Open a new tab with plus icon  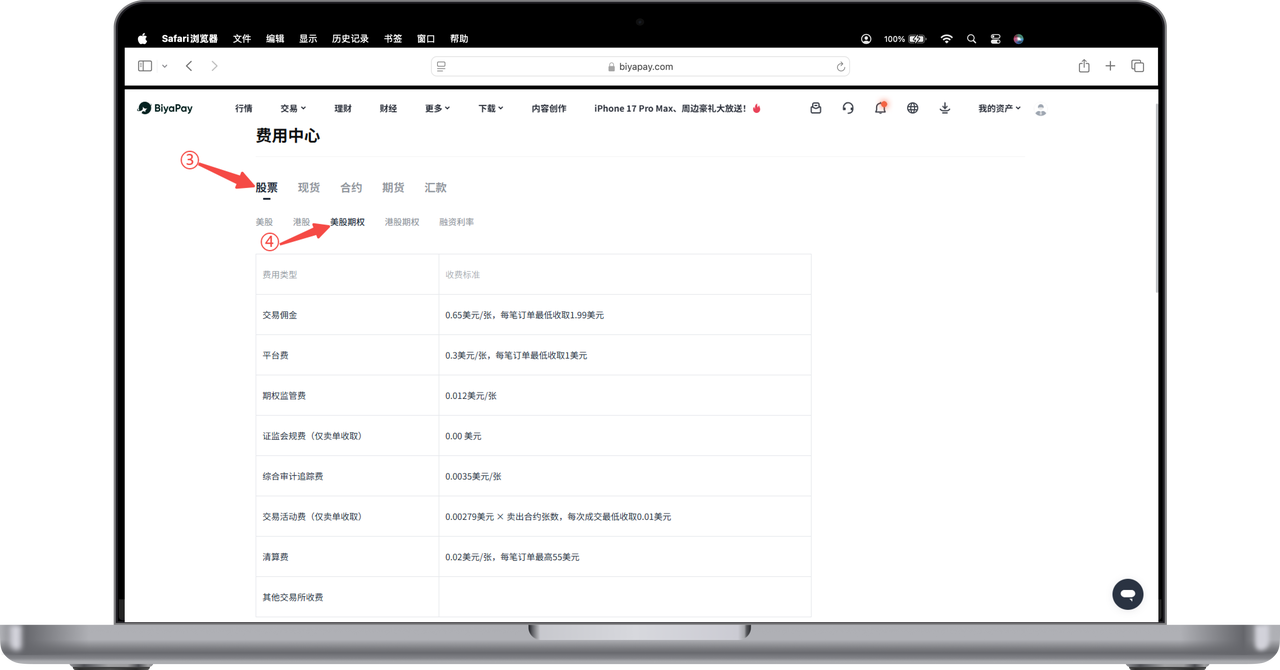click(1110, 66)
